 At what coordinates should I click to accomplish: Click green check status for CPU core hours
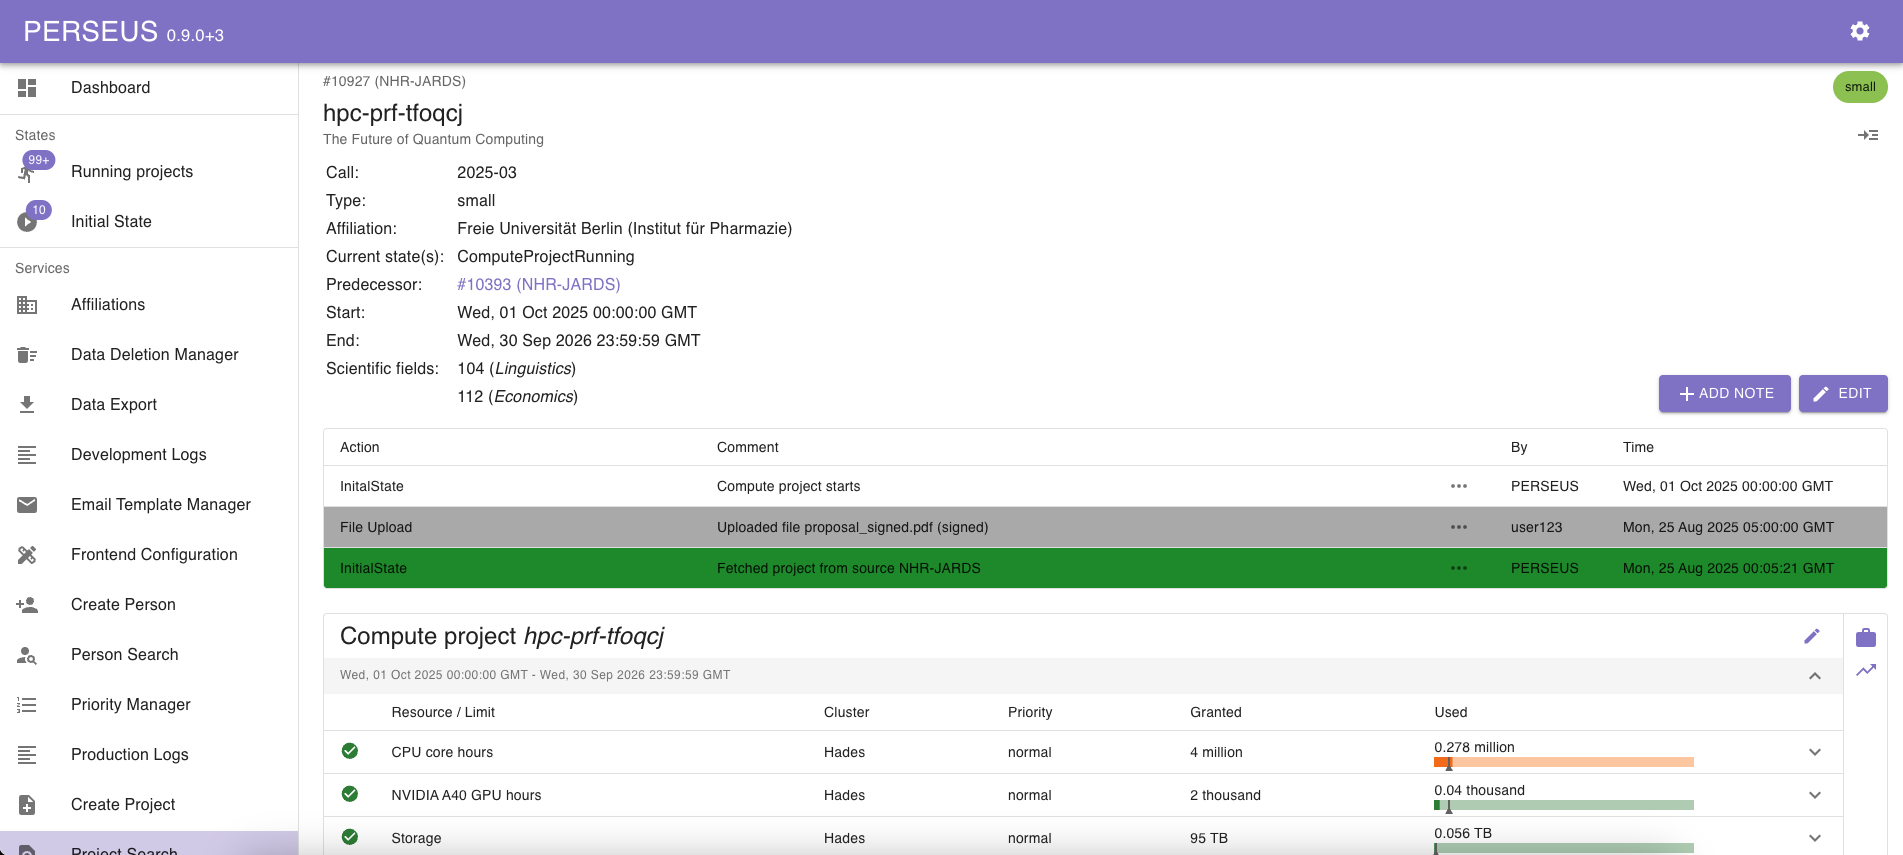pos(350,751)
